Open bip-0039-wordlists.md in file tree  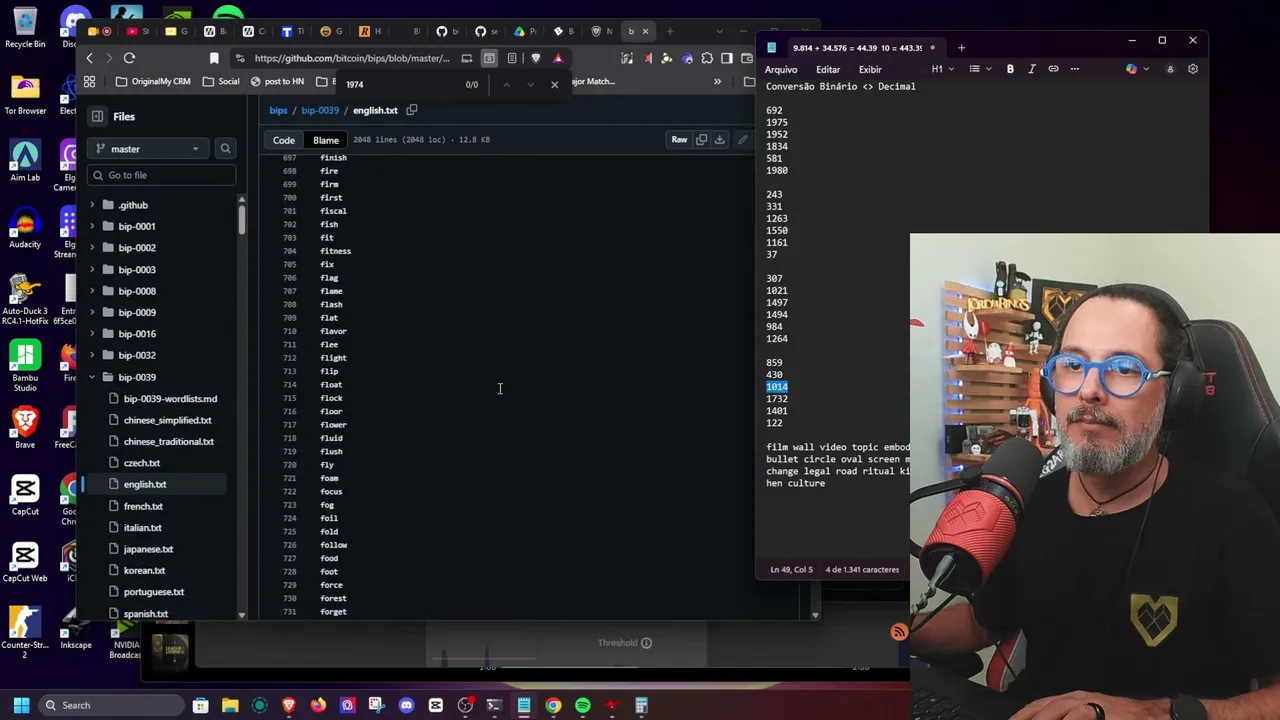(x=170, y=399)
